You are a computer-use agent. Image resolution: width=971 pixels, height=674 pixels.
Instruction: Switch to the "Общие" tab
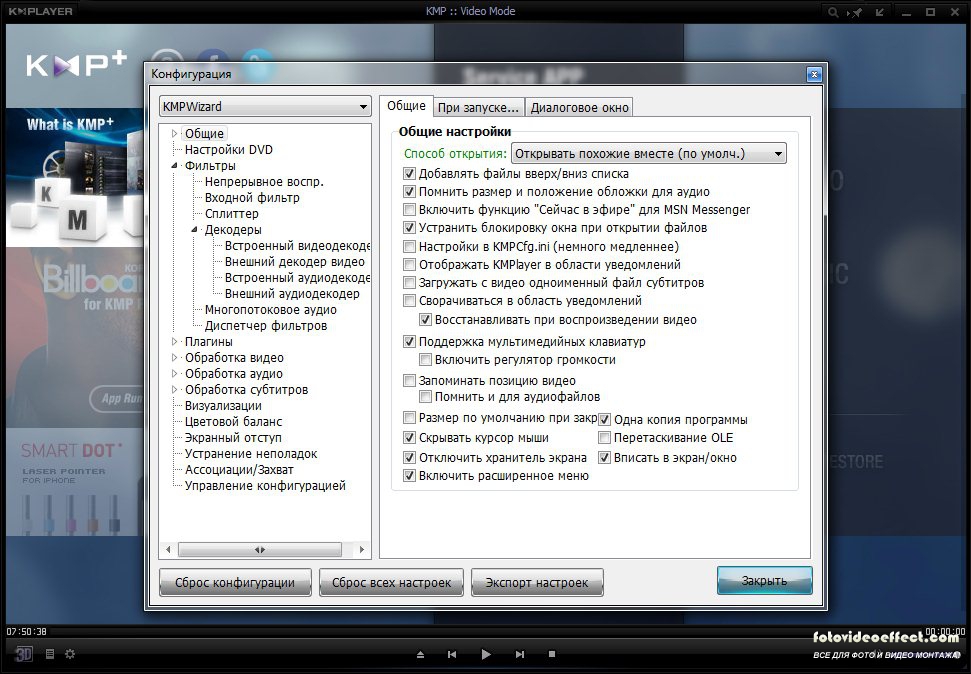[x=406, y=106]
